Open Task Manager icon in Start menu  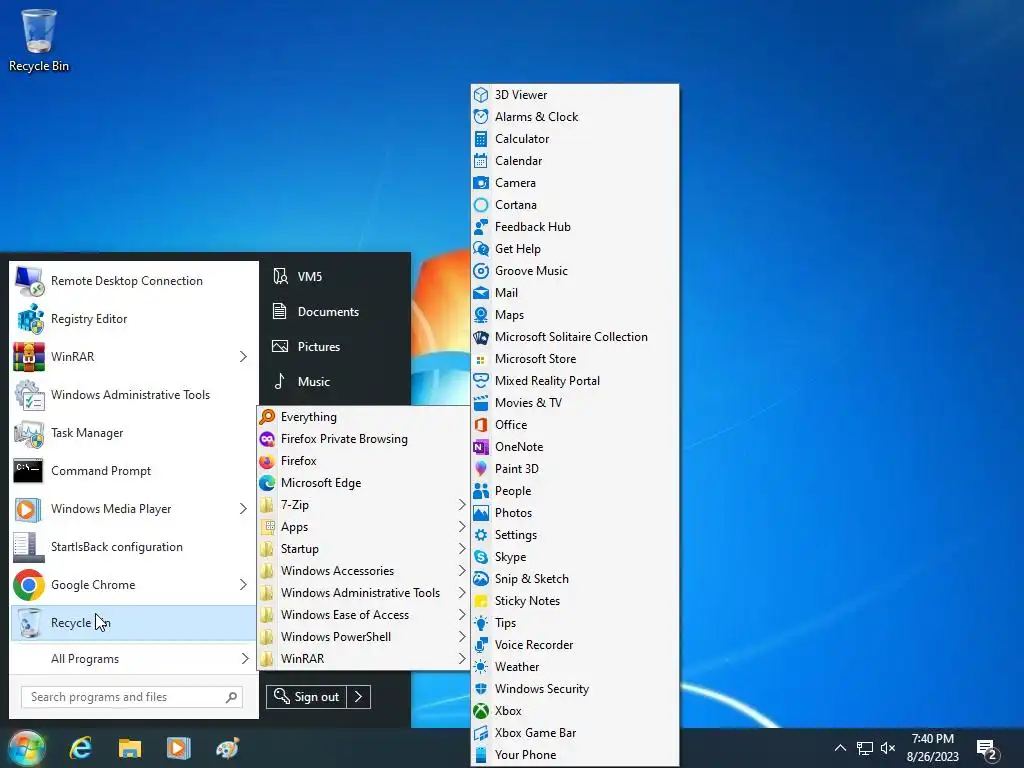(29, 433)
